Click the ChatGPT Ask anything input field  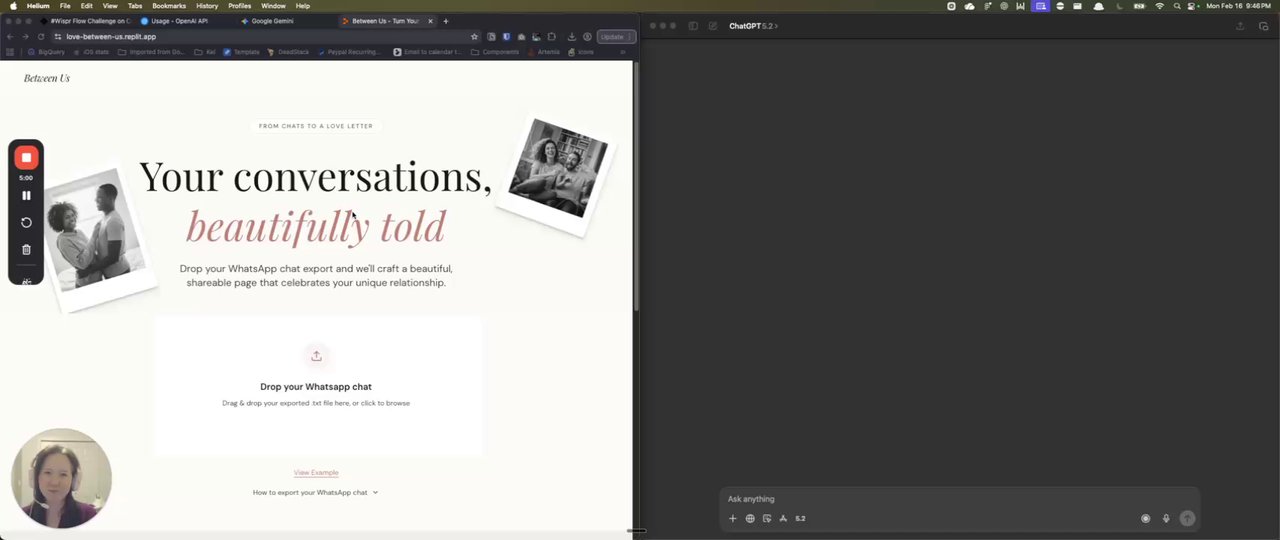(x=960, y=499)
